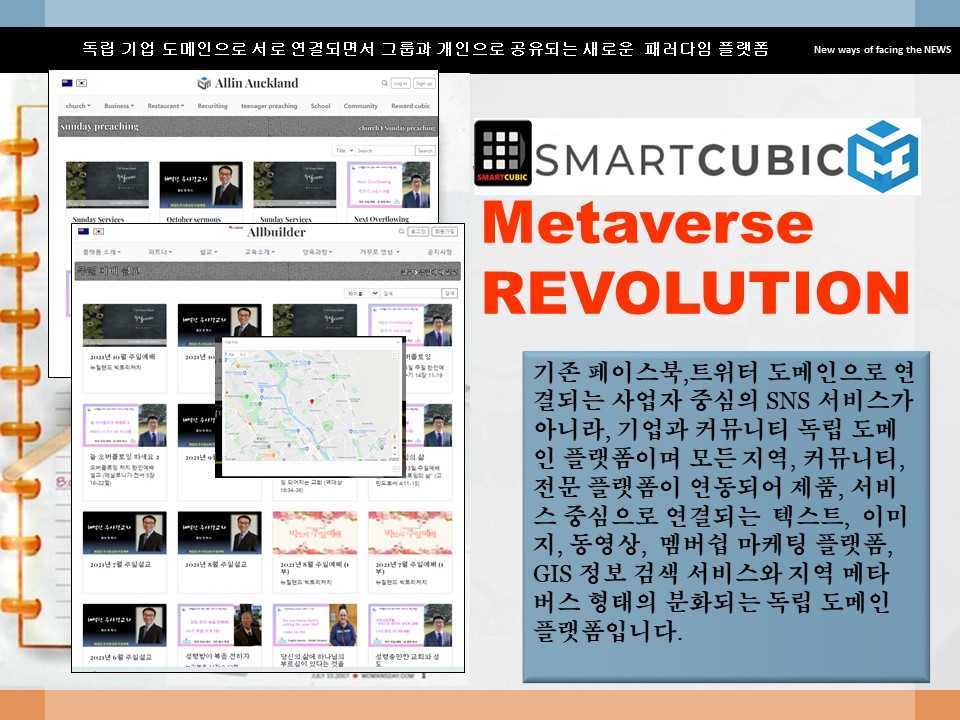Expand the church dropdown menu

click(x=78, y=106)
